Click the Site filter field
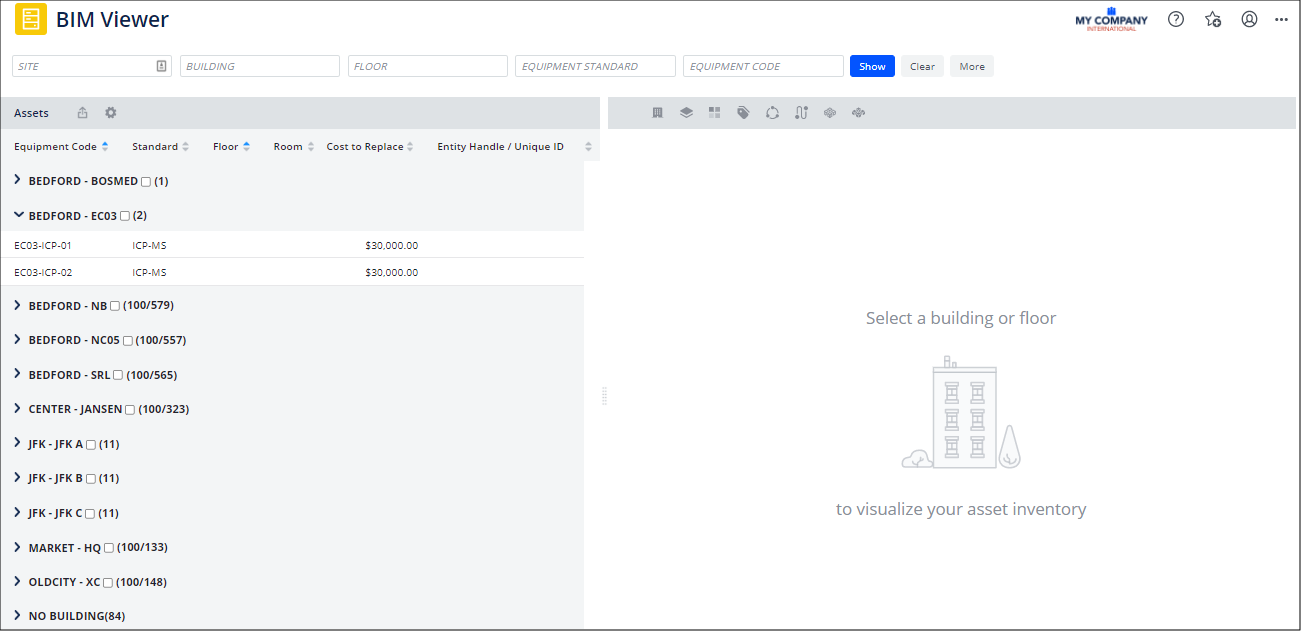This screenshot has width=1310, height=640. (92, 66)
